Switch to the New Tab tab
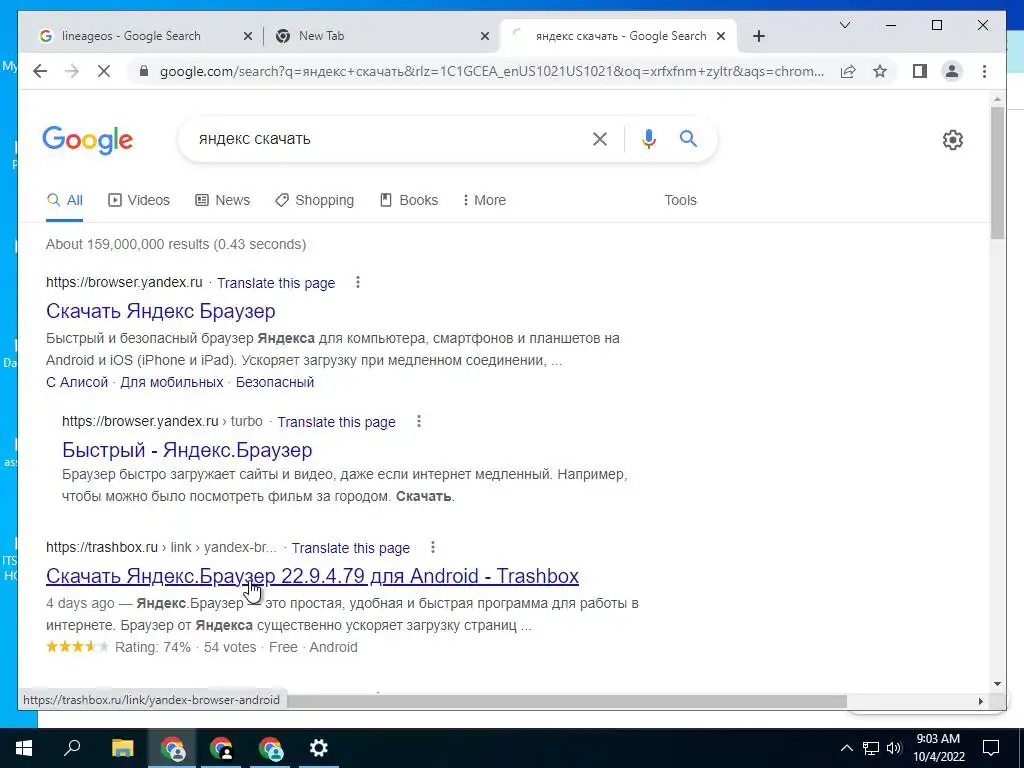This screenshot has height=768, width=1024. [x=321, y=36]
